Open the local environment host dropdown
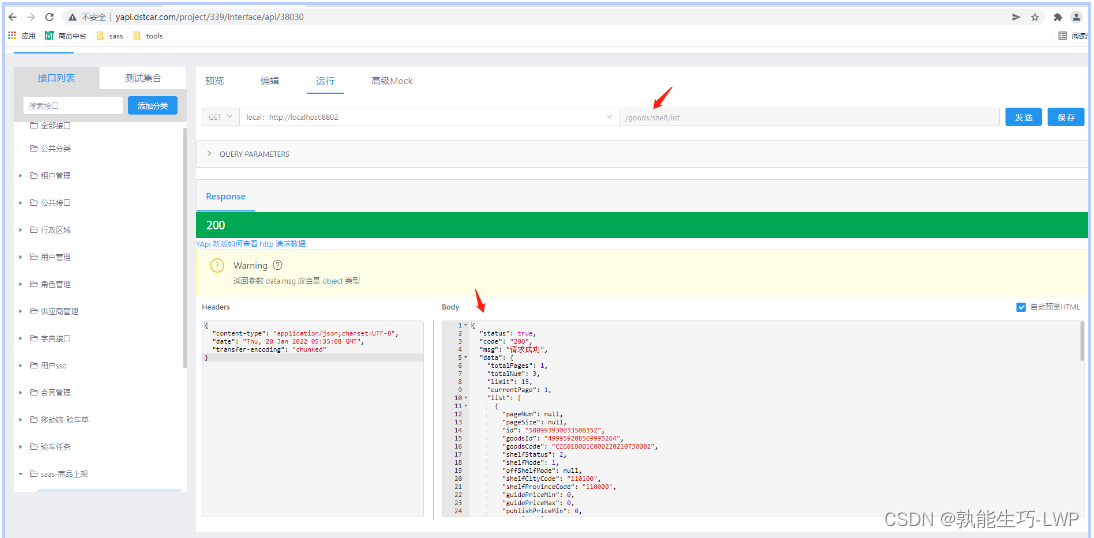This screenshot has width=1094, height=538. coord(429,117)
